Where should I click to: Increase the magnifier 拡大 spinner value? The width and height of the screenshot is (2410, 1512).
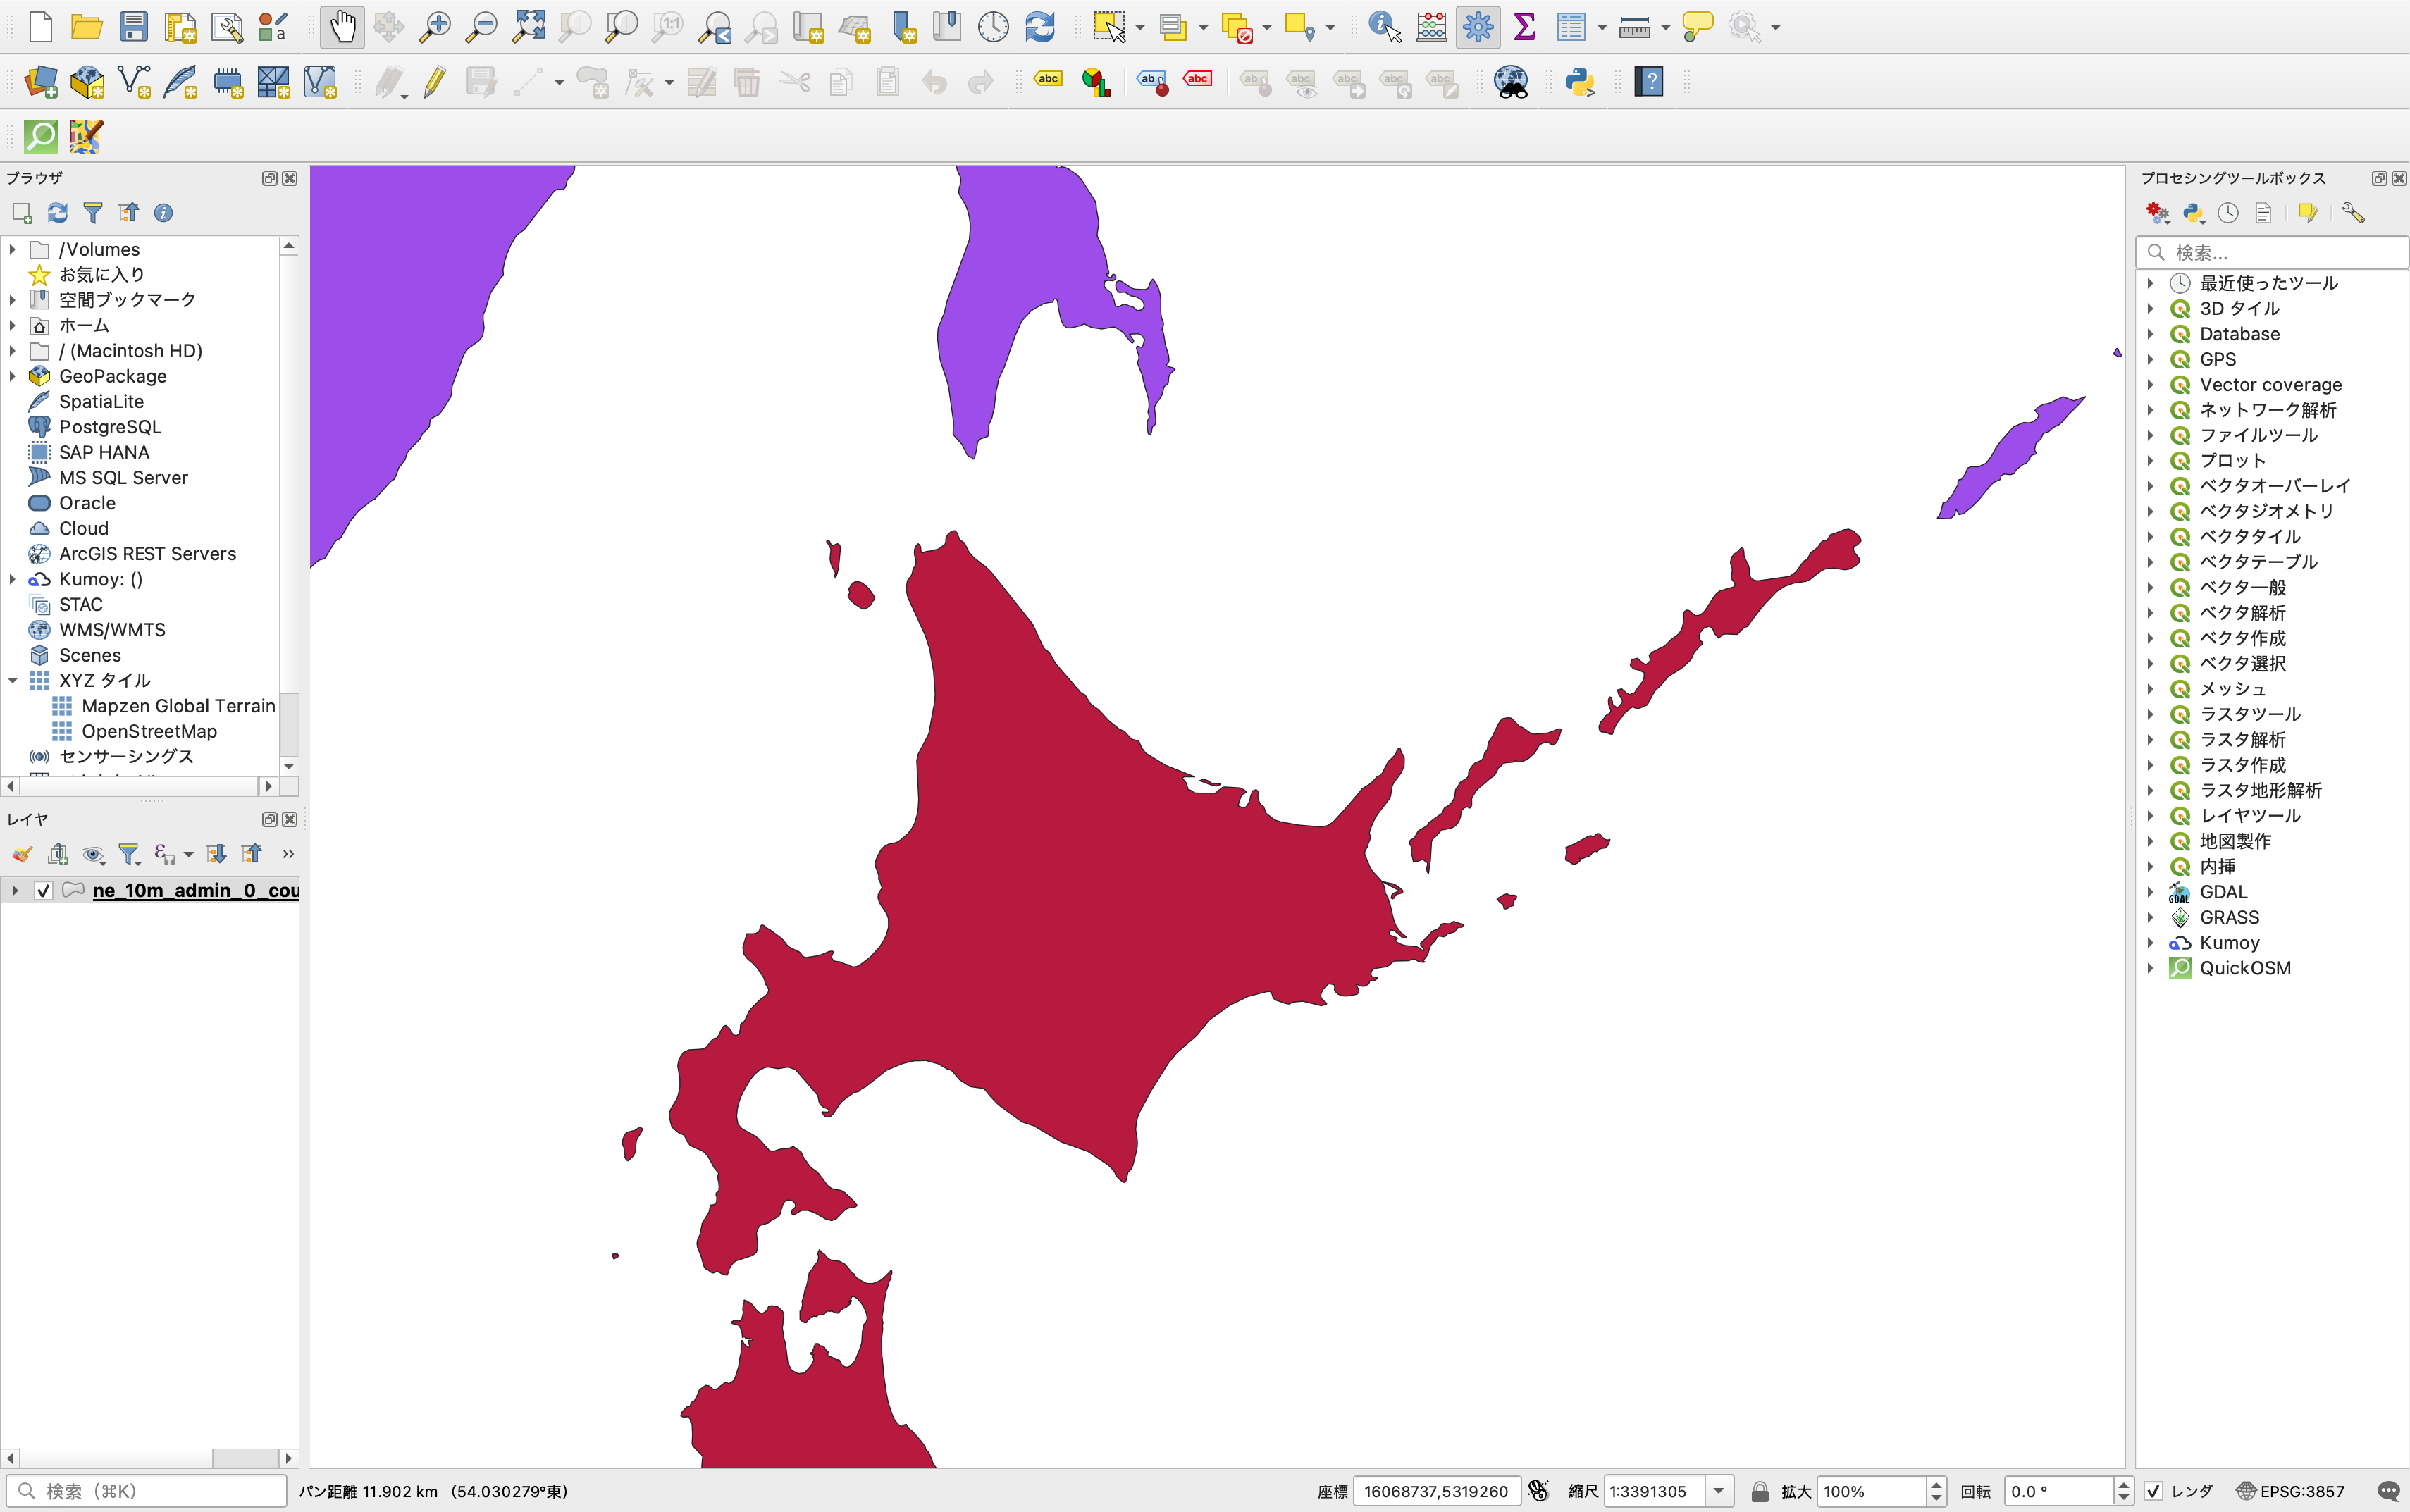(x=1936, y=1485)
